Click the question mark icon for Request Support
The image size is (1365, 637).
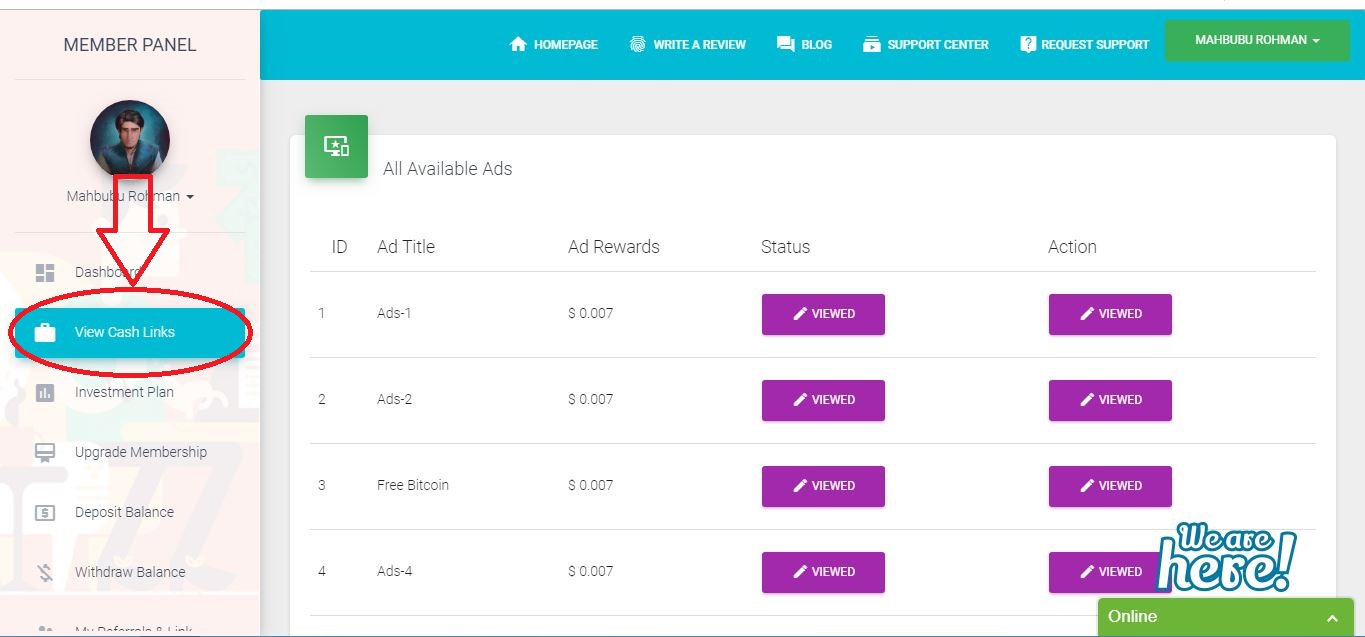click(x=1027, y=44)
